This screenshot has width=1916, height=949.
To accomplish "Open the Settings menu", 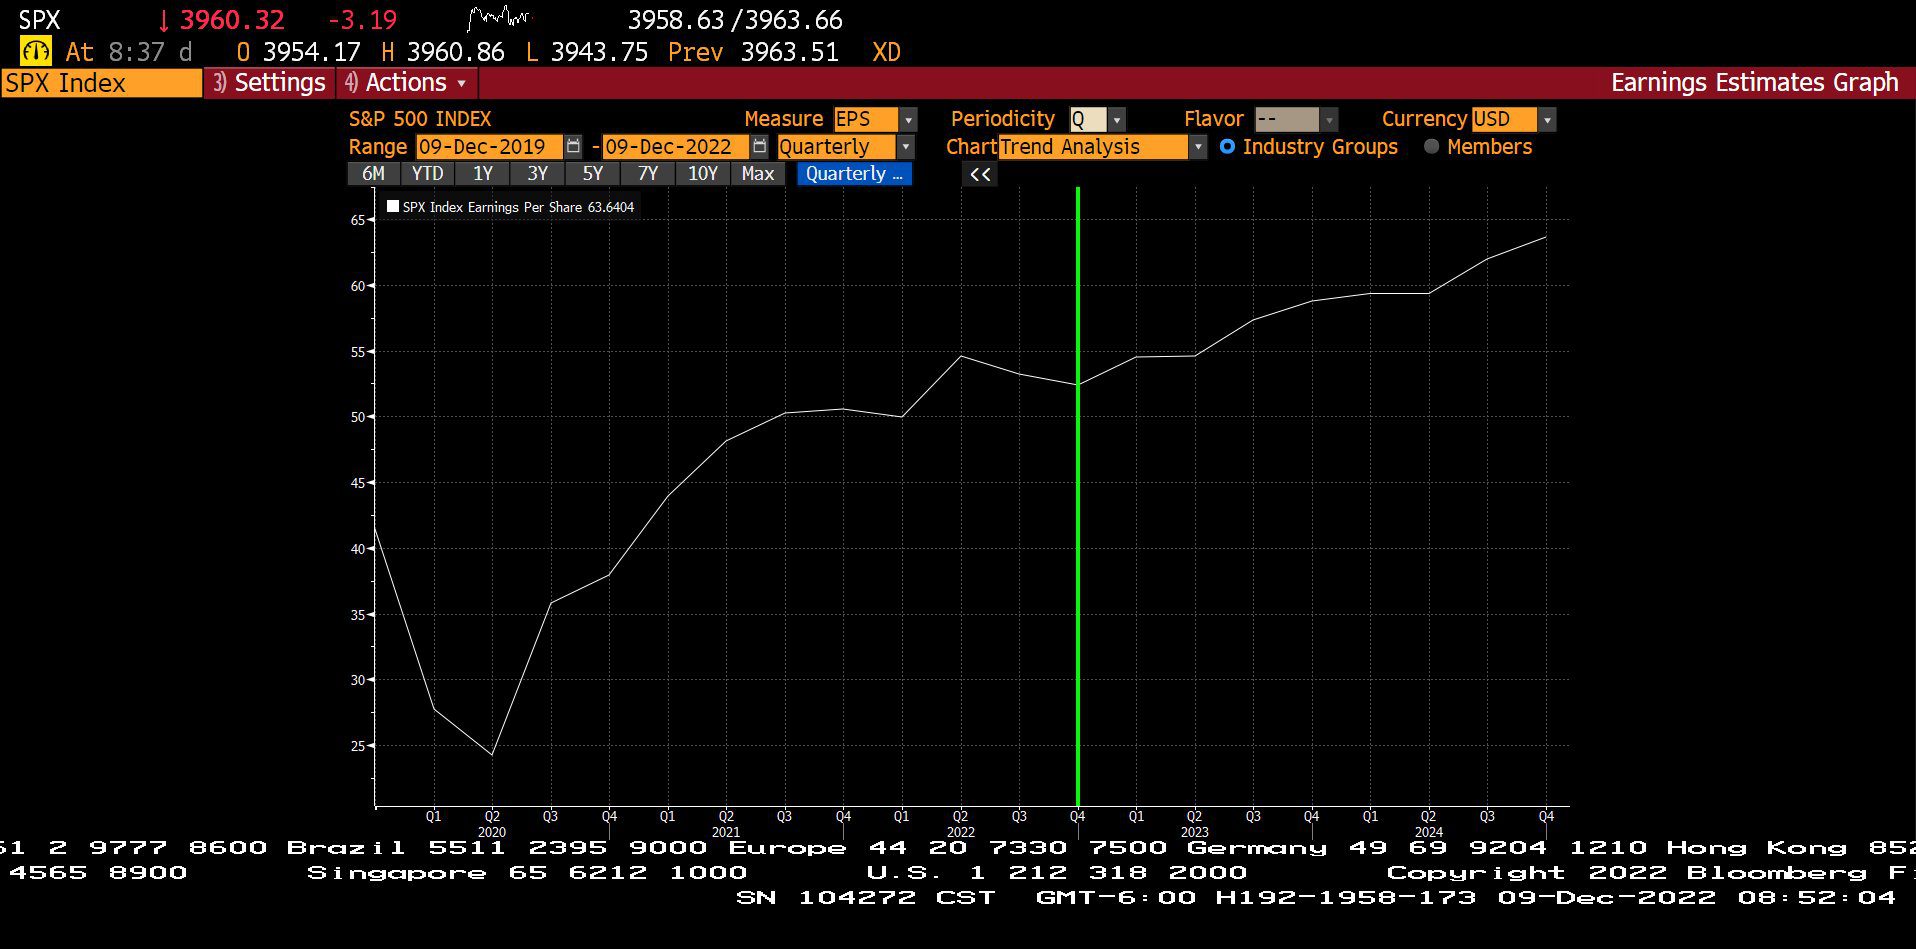I will (x=270, y=83).
